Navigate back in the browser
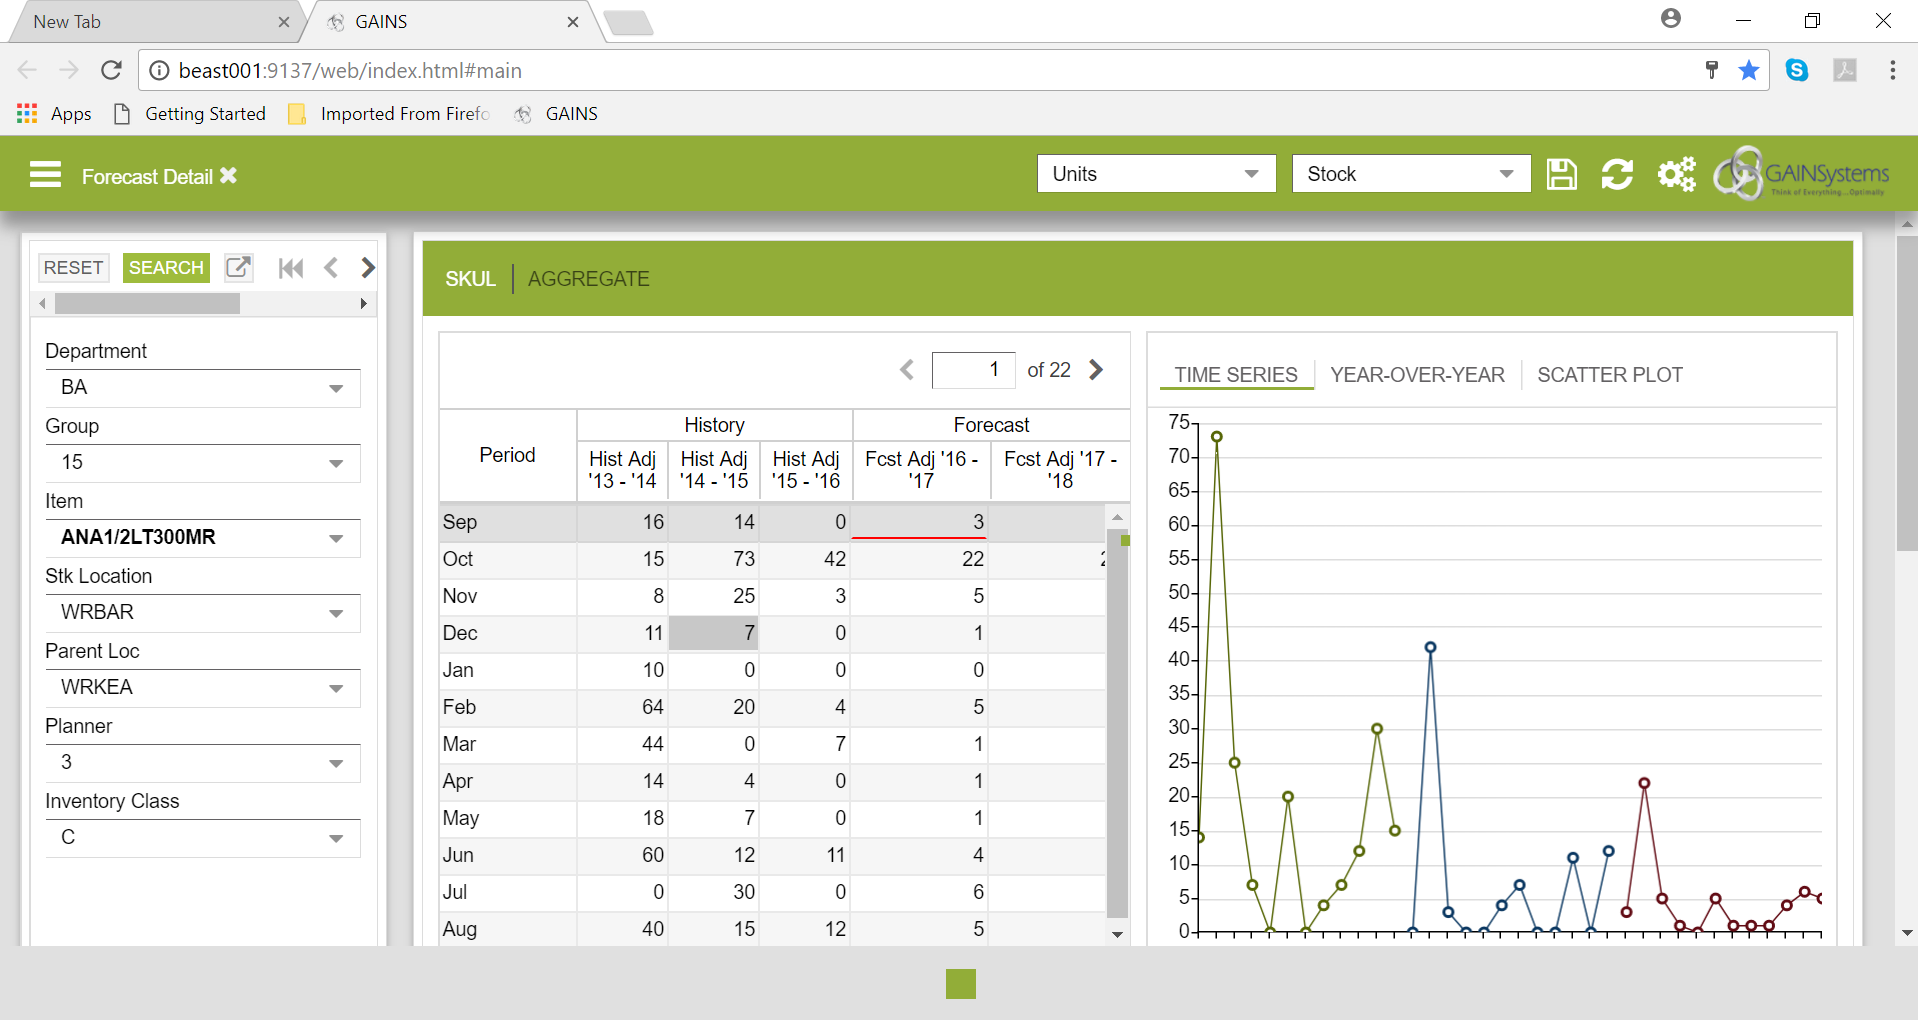Image resolution: width=1918 pixels, height=1020 pixels. tap(27, 70)
